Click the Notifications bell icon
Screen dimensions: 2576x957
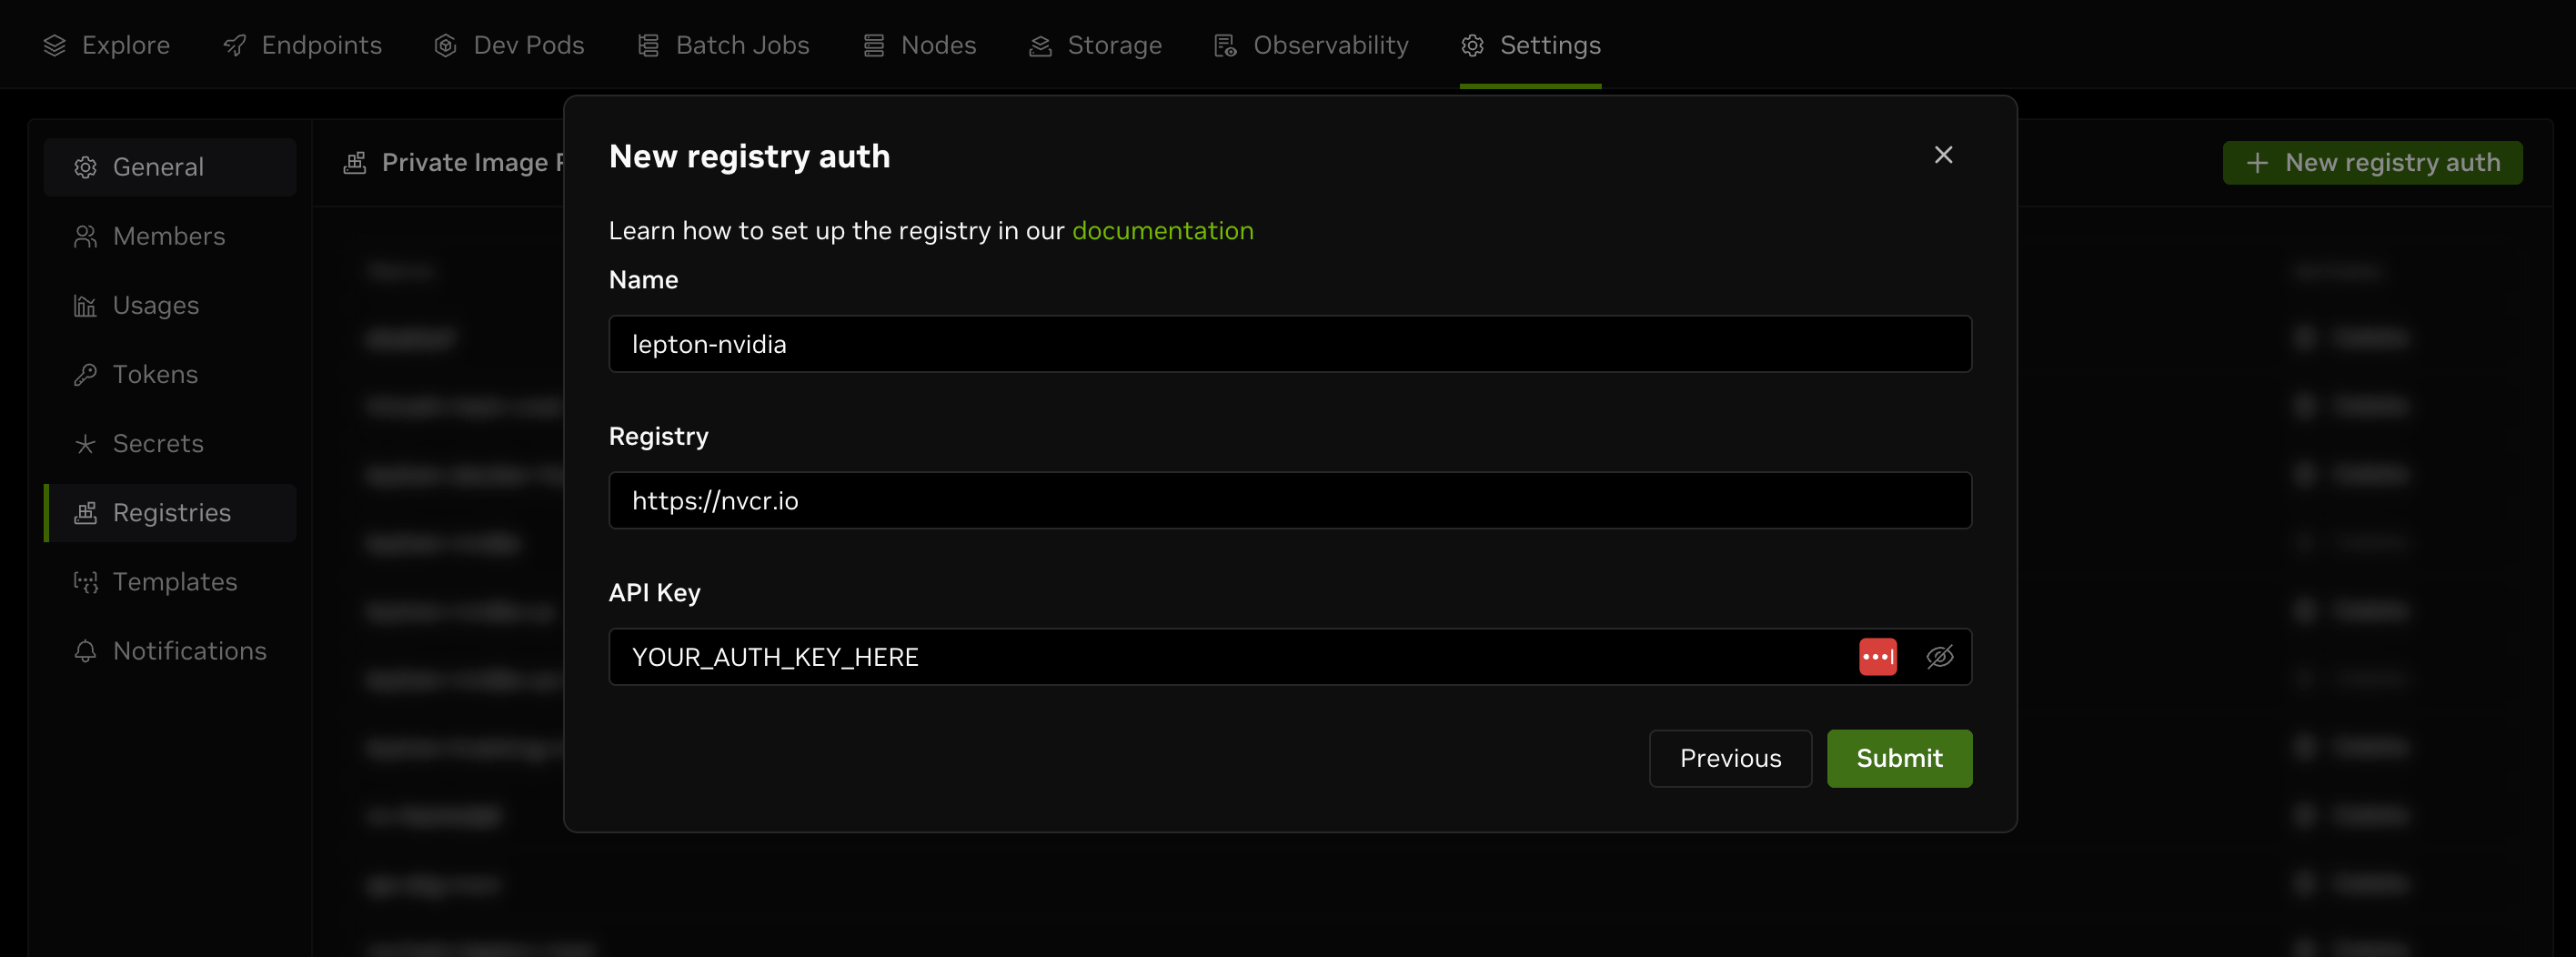tap(86, 652)
